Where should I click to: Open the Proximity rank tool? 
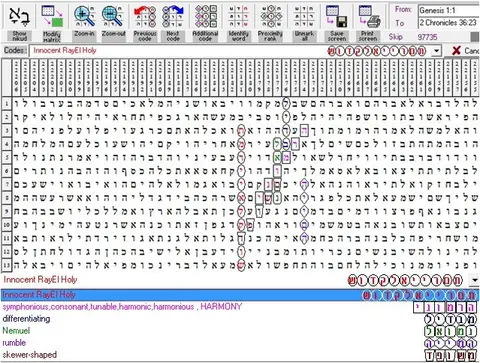[x=270, y=22]
